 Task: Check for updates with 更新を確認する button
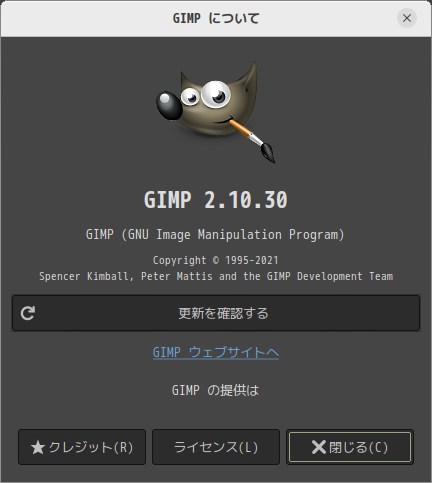[x=216, y=313]
